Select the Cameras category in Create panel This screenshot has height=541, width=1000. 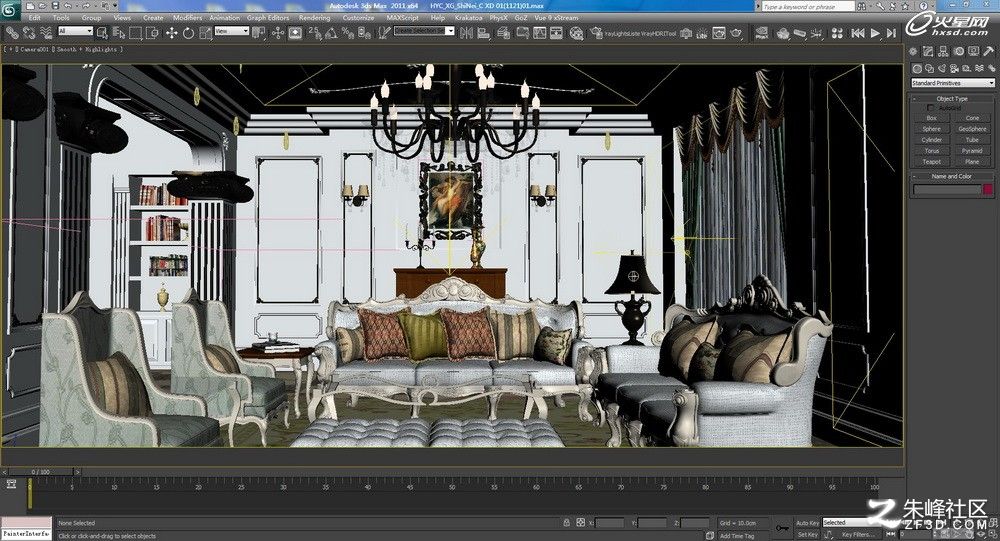[954, 68]
